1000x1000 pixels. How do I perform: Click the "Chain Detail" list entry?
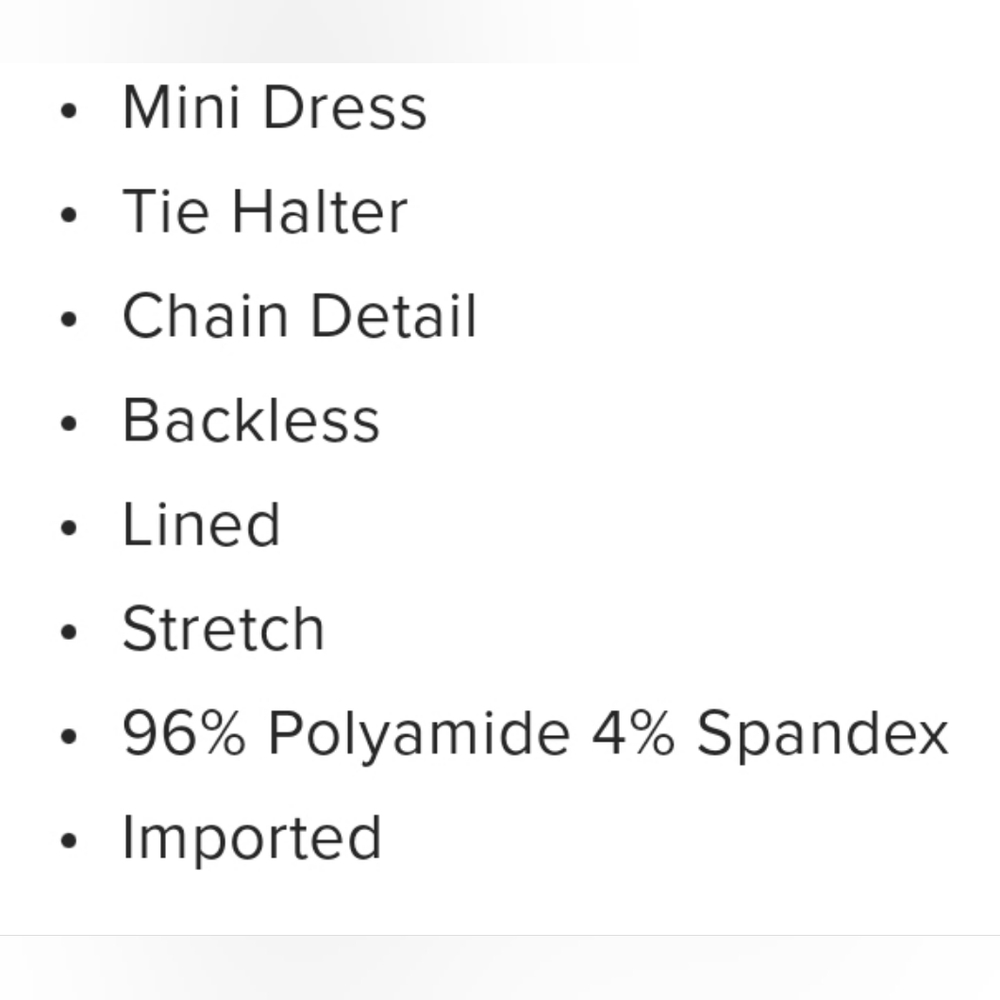[x=299, y=316]
